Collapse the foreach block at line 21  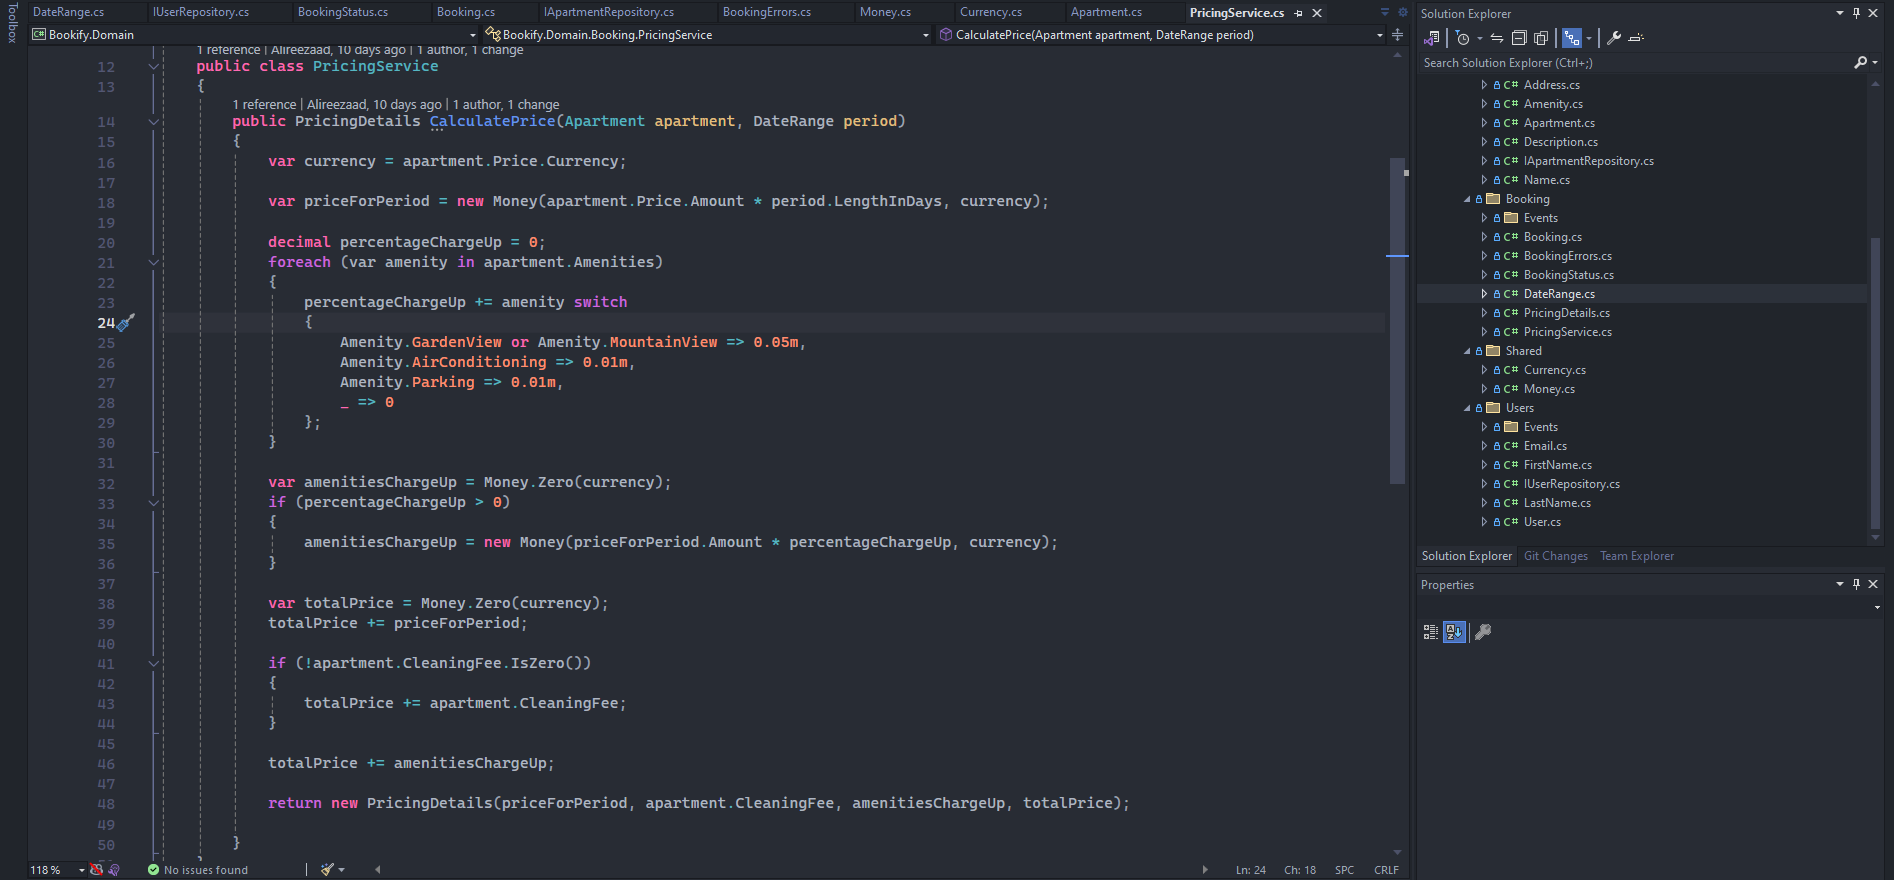153,262
